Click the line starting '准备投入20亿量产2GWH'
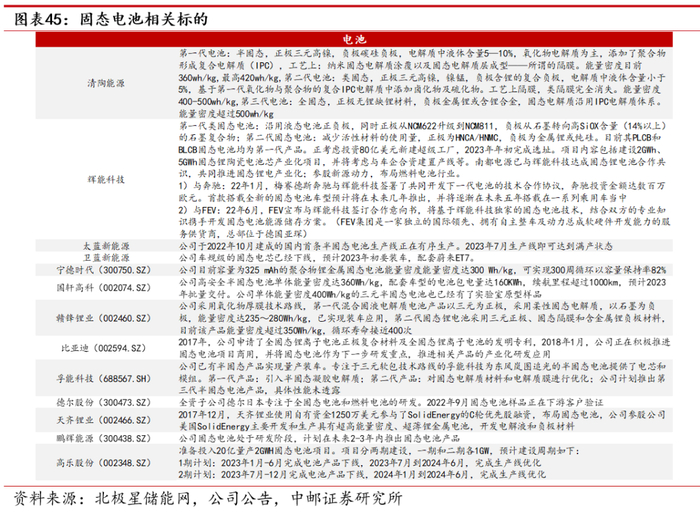The image size is (700, 517). click(x=379, y=450)
